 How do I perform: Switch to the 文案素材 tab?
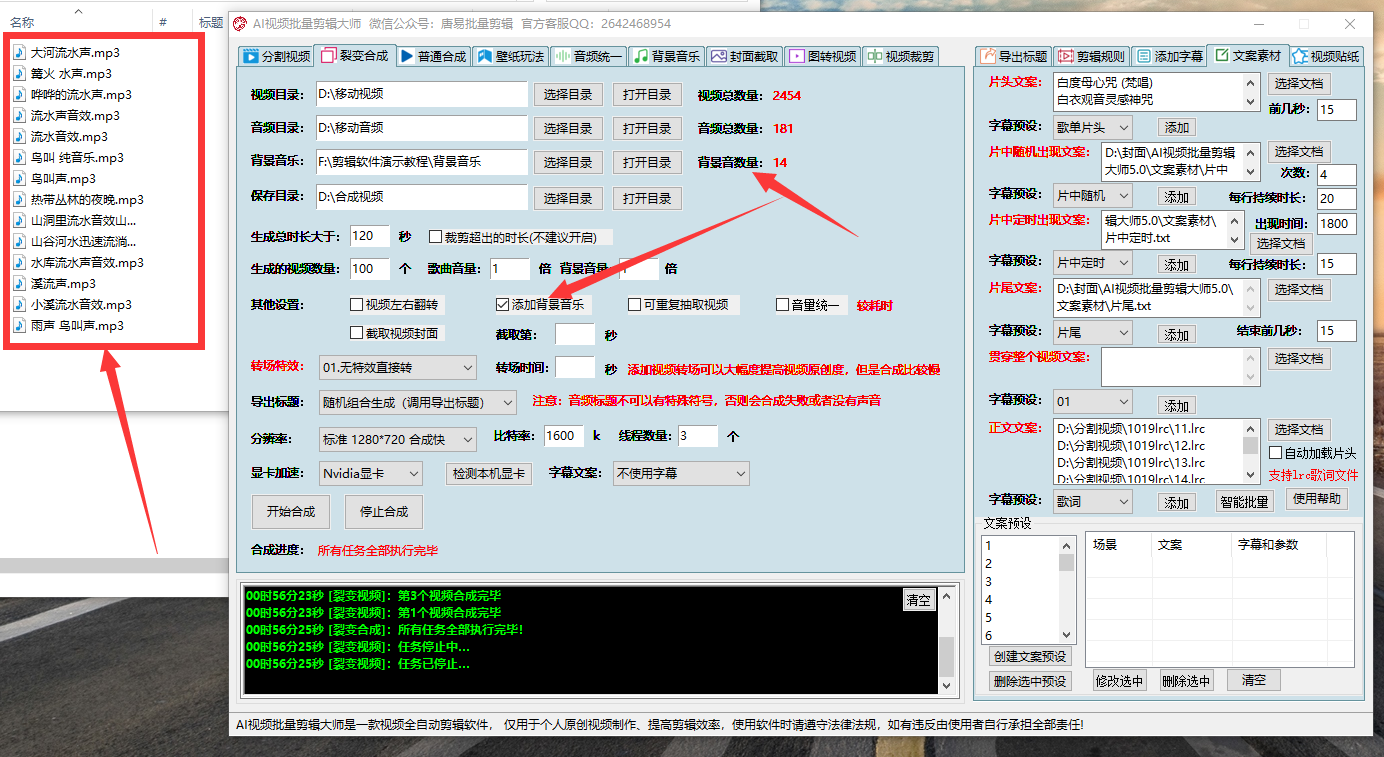1247,56
